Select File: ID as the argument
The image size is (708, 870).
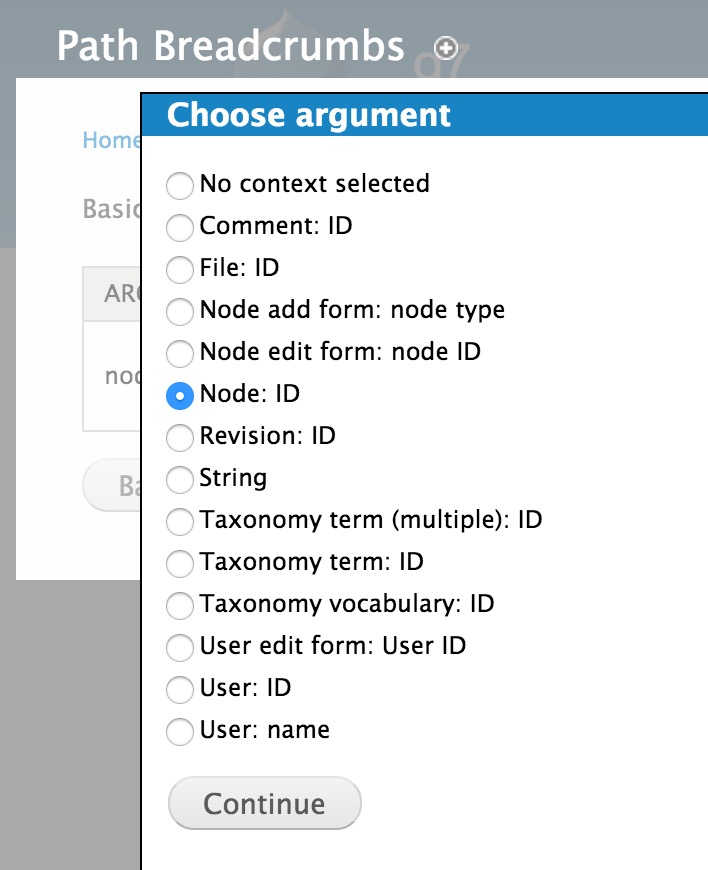[x=180, y=270]
